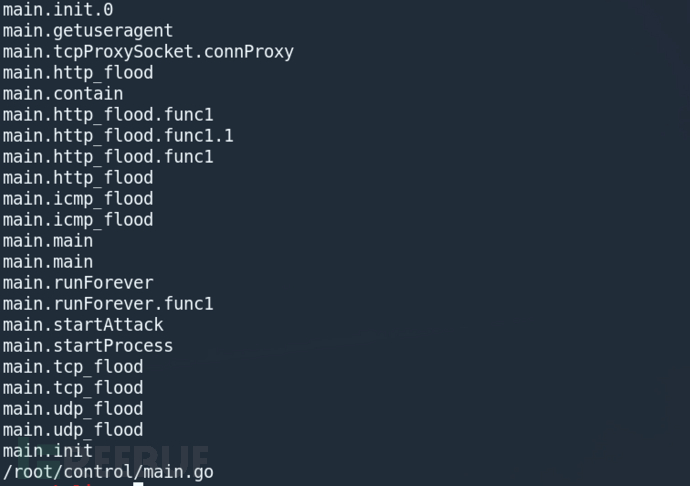Click the final main.init line
The height and width of the screenshot is (486, 690).
[x=47, y=450]
